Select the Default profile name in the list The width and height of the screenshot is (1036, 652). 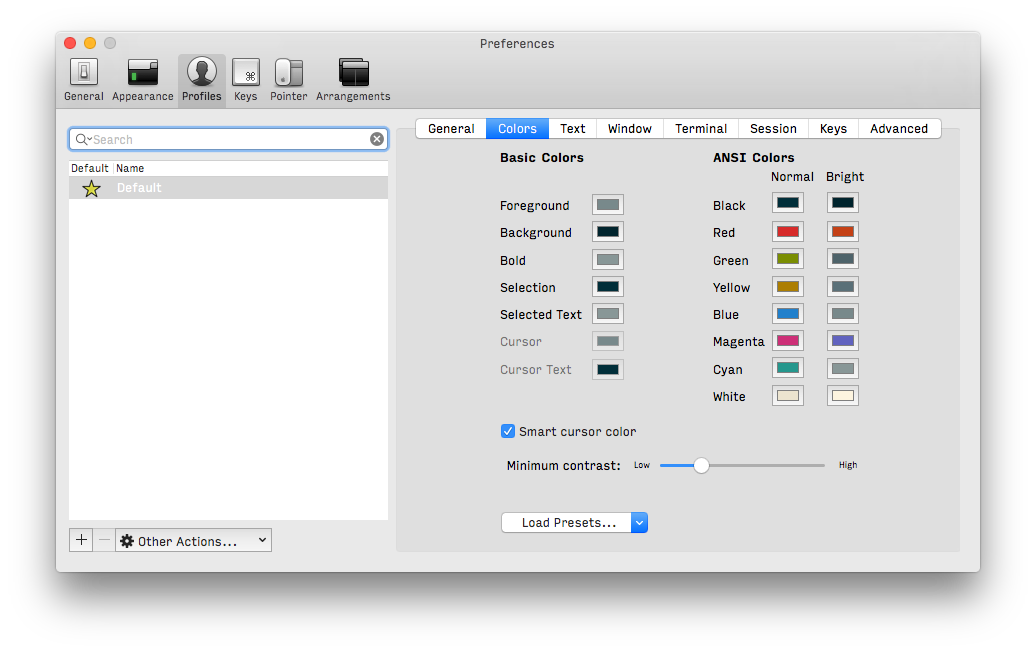click(139, 188)
